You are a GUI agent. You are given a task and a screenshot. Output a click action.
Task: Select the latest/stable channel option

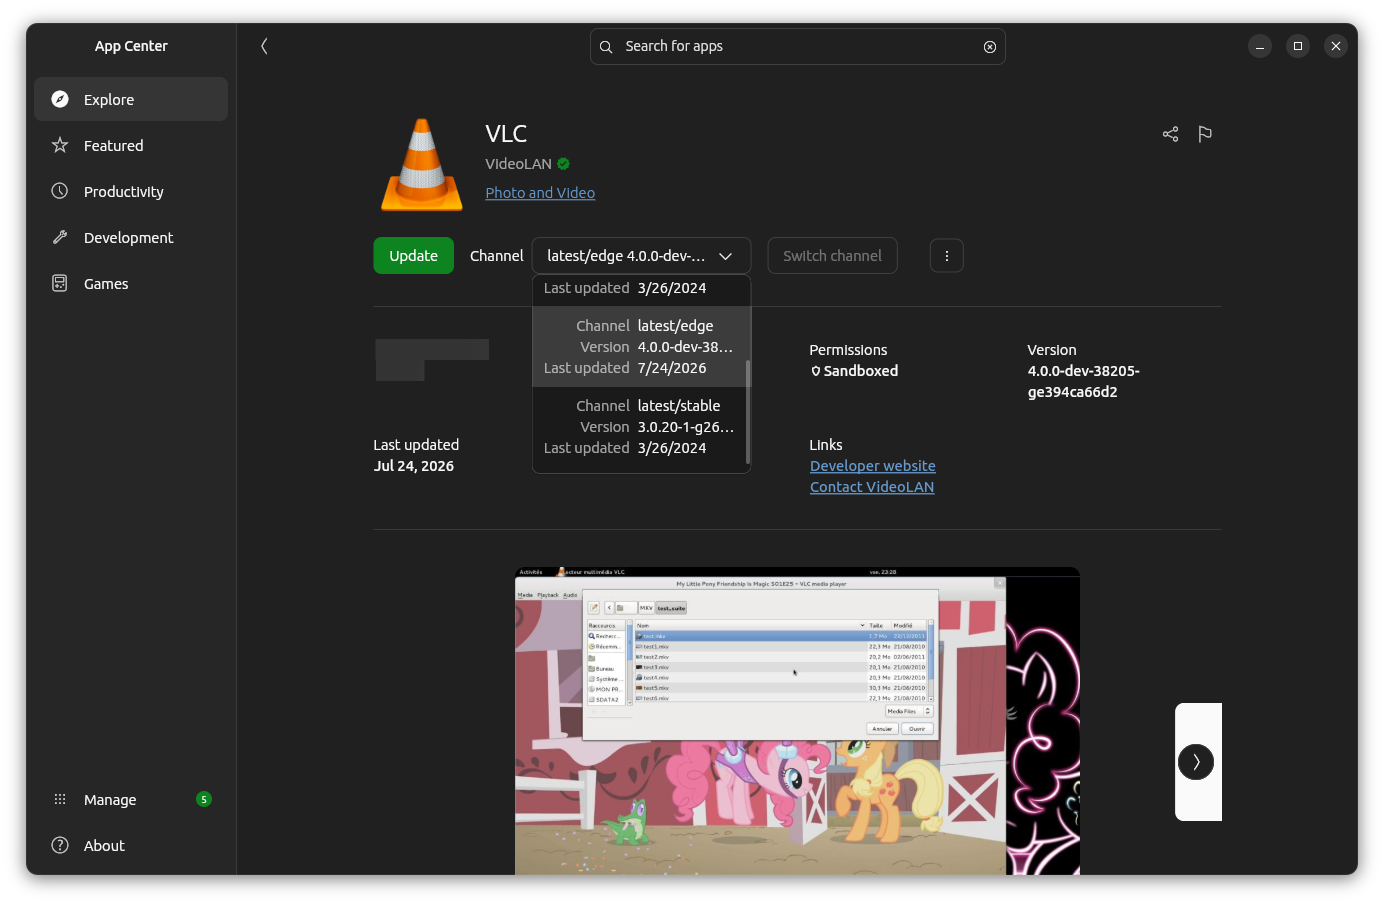(640, 427)
